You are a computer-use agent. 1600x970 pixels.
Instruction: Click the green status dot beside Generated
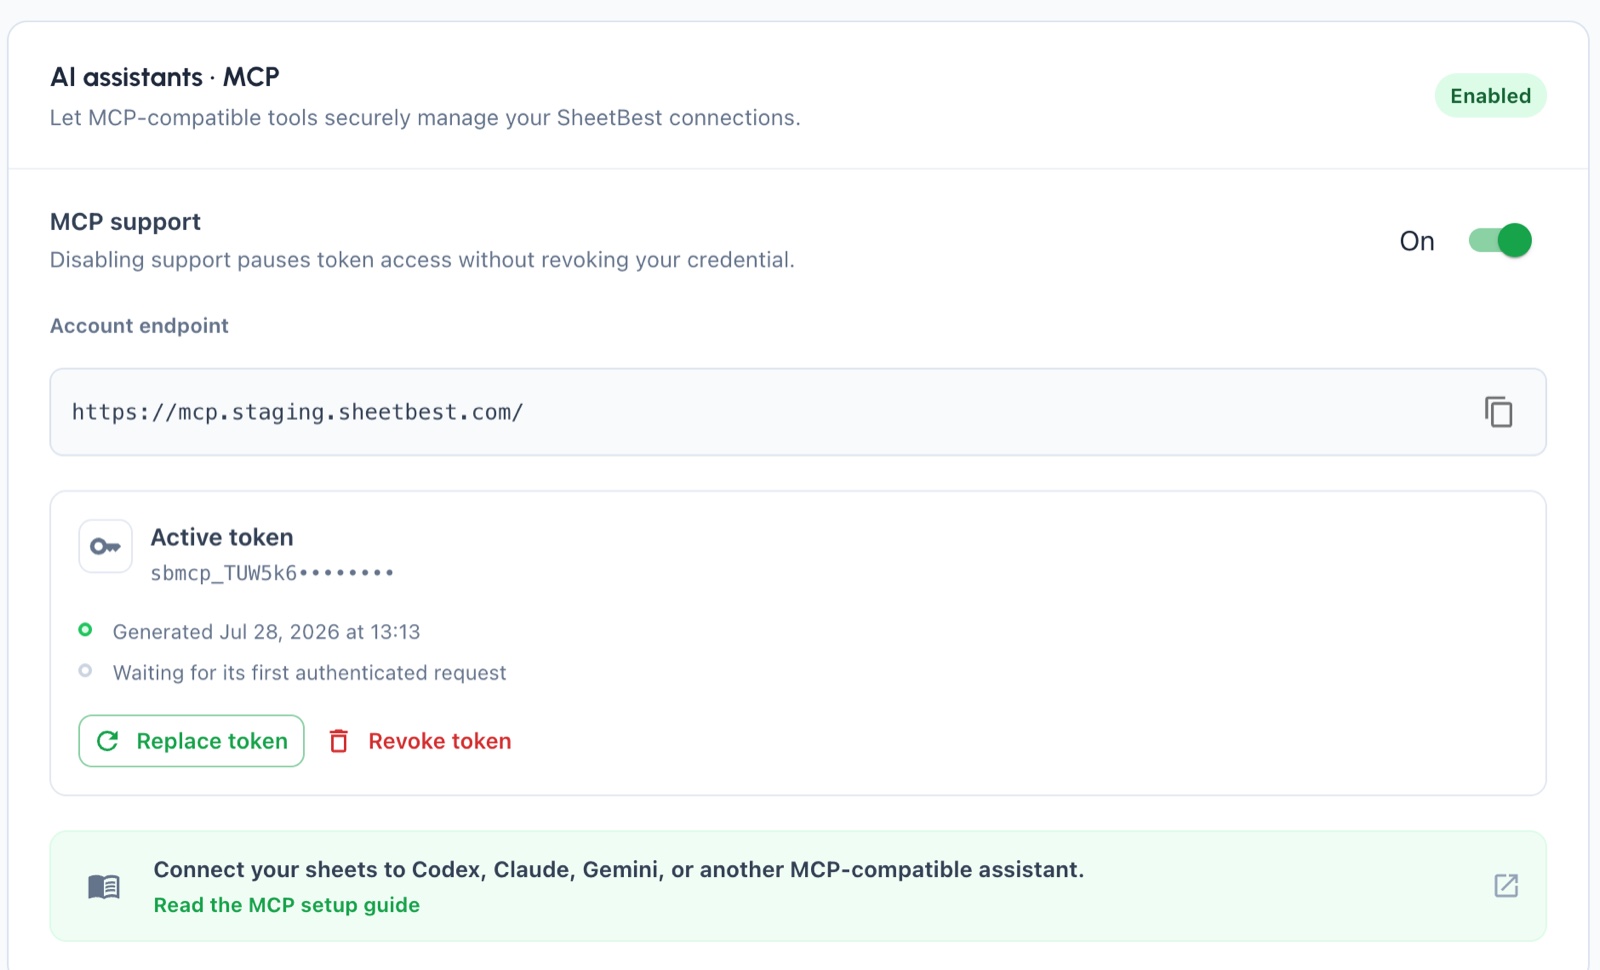[86, 630]
